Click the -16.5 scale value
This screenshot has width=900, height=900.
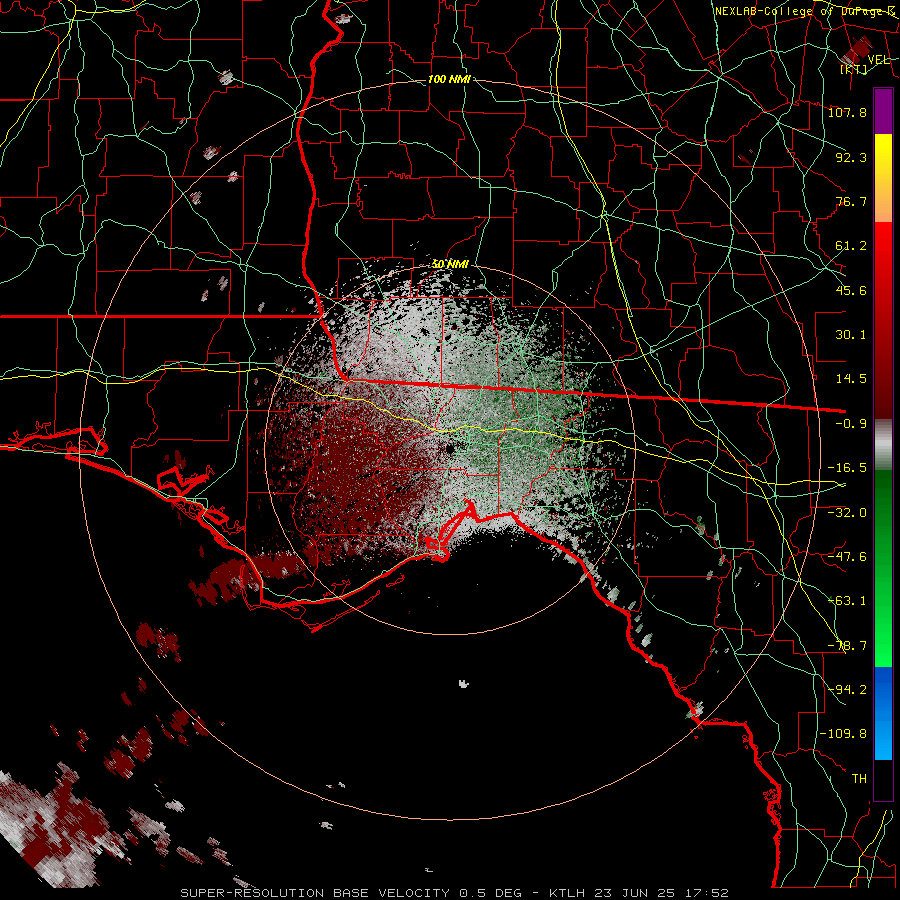pyautogui.click(x=847, y=468)
